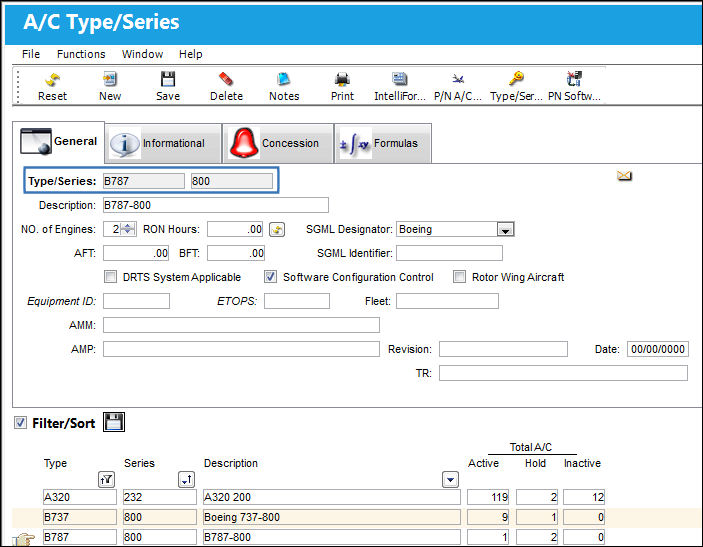Click the SGML Identifier field
The width and height of the screenshot is (703, 547).
click(x=449, y=253)
